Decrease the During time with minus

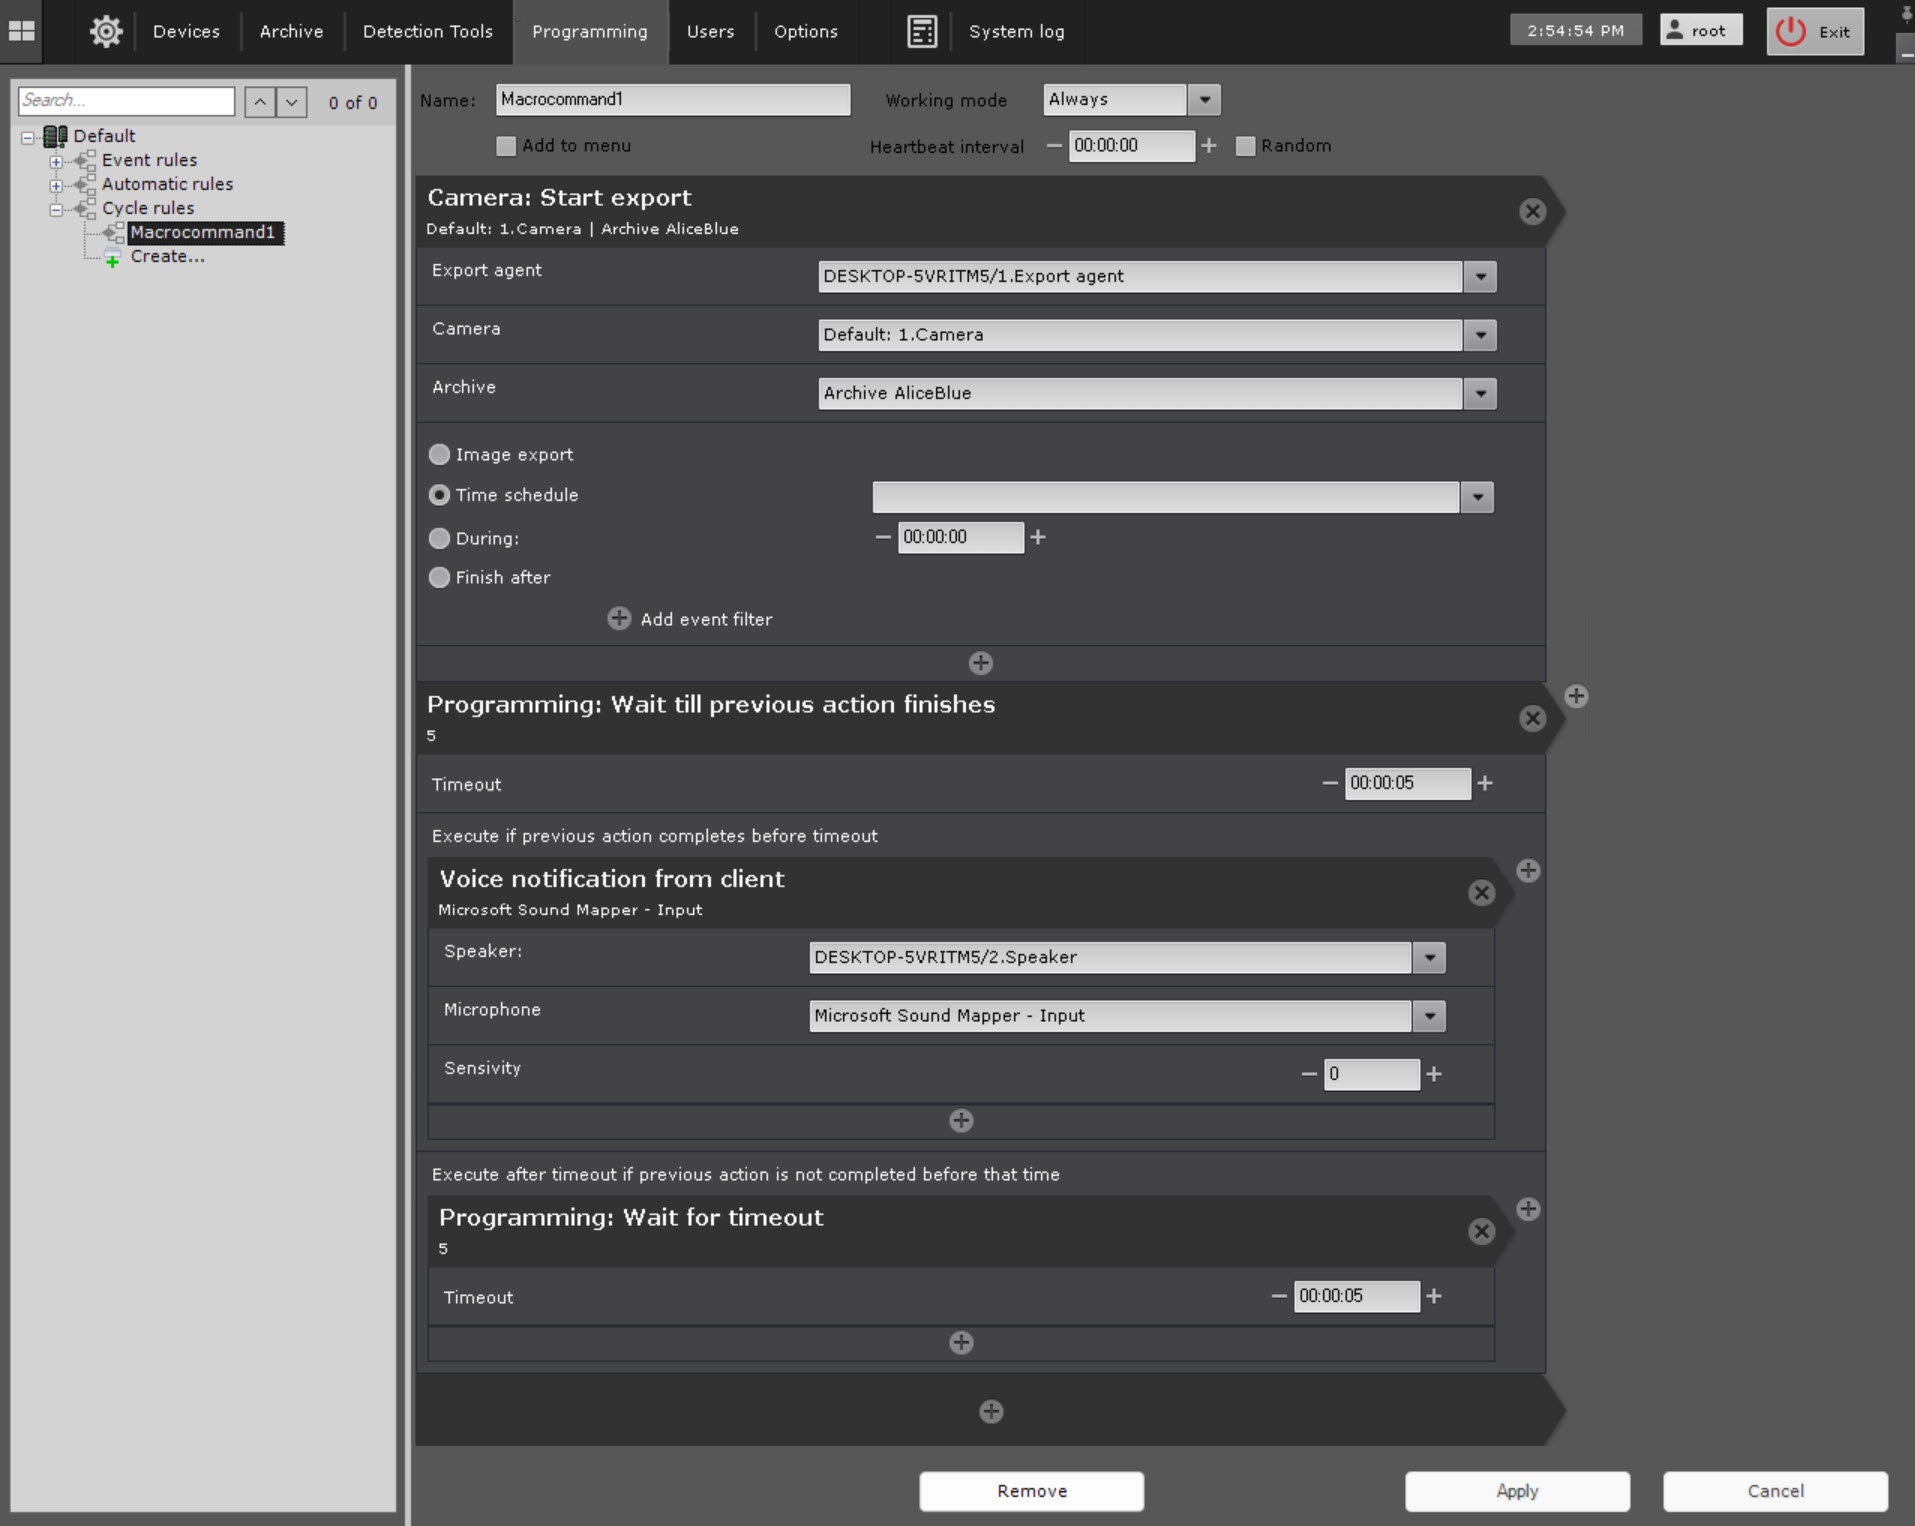(883, 537)
